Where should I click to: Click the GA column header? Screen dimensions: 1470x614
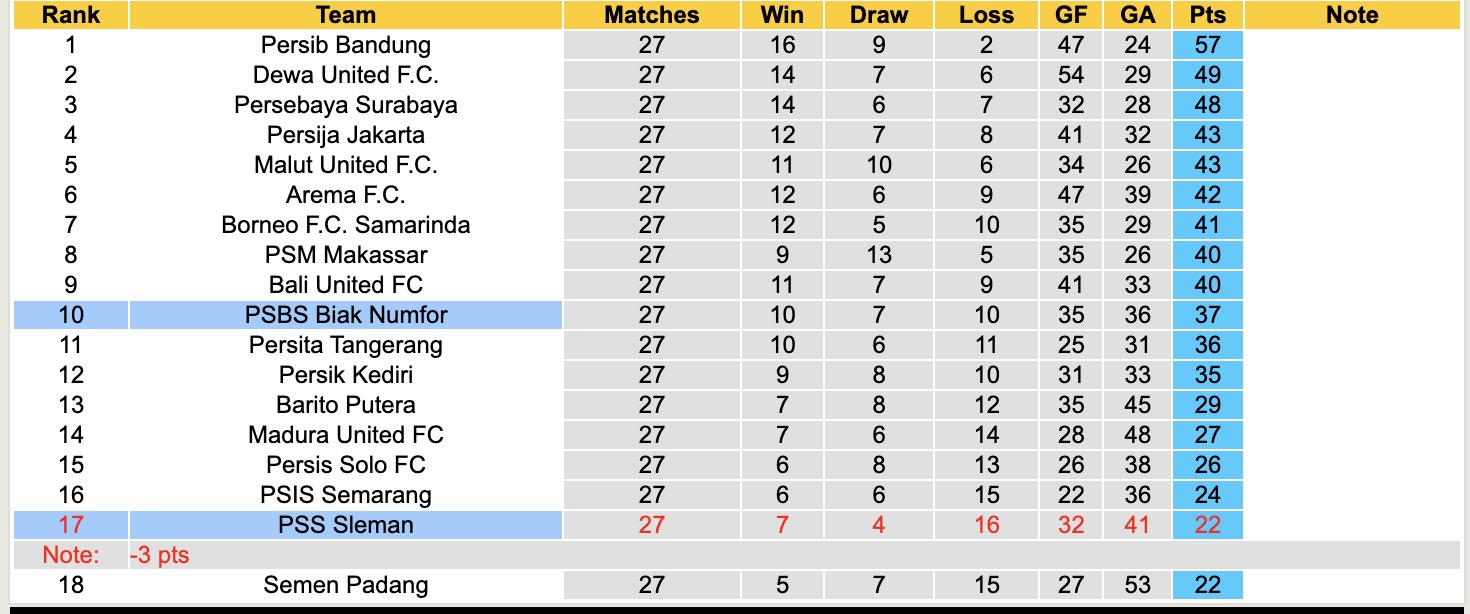pos(1137,15)
